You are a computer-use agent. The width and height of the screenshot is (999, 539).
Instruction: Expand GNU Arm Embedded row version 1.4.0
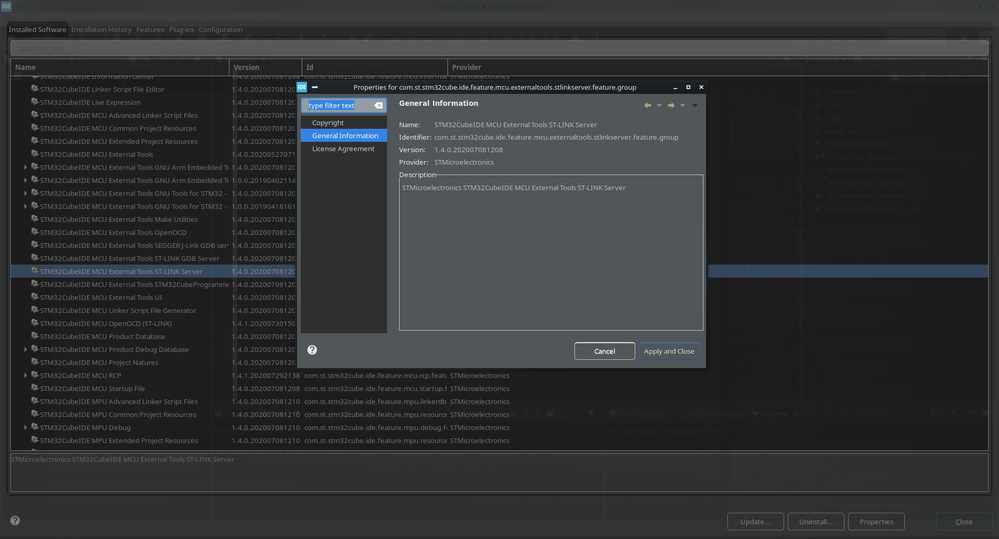[x=25, y=167]
